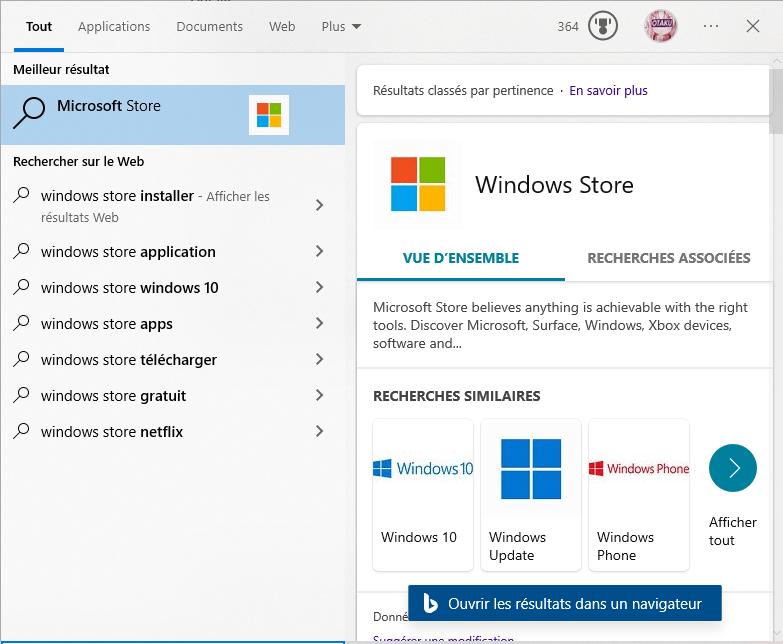Open the En savoir plus link
783x644 pixels.
pyautogui.click(x=608, y=90)
